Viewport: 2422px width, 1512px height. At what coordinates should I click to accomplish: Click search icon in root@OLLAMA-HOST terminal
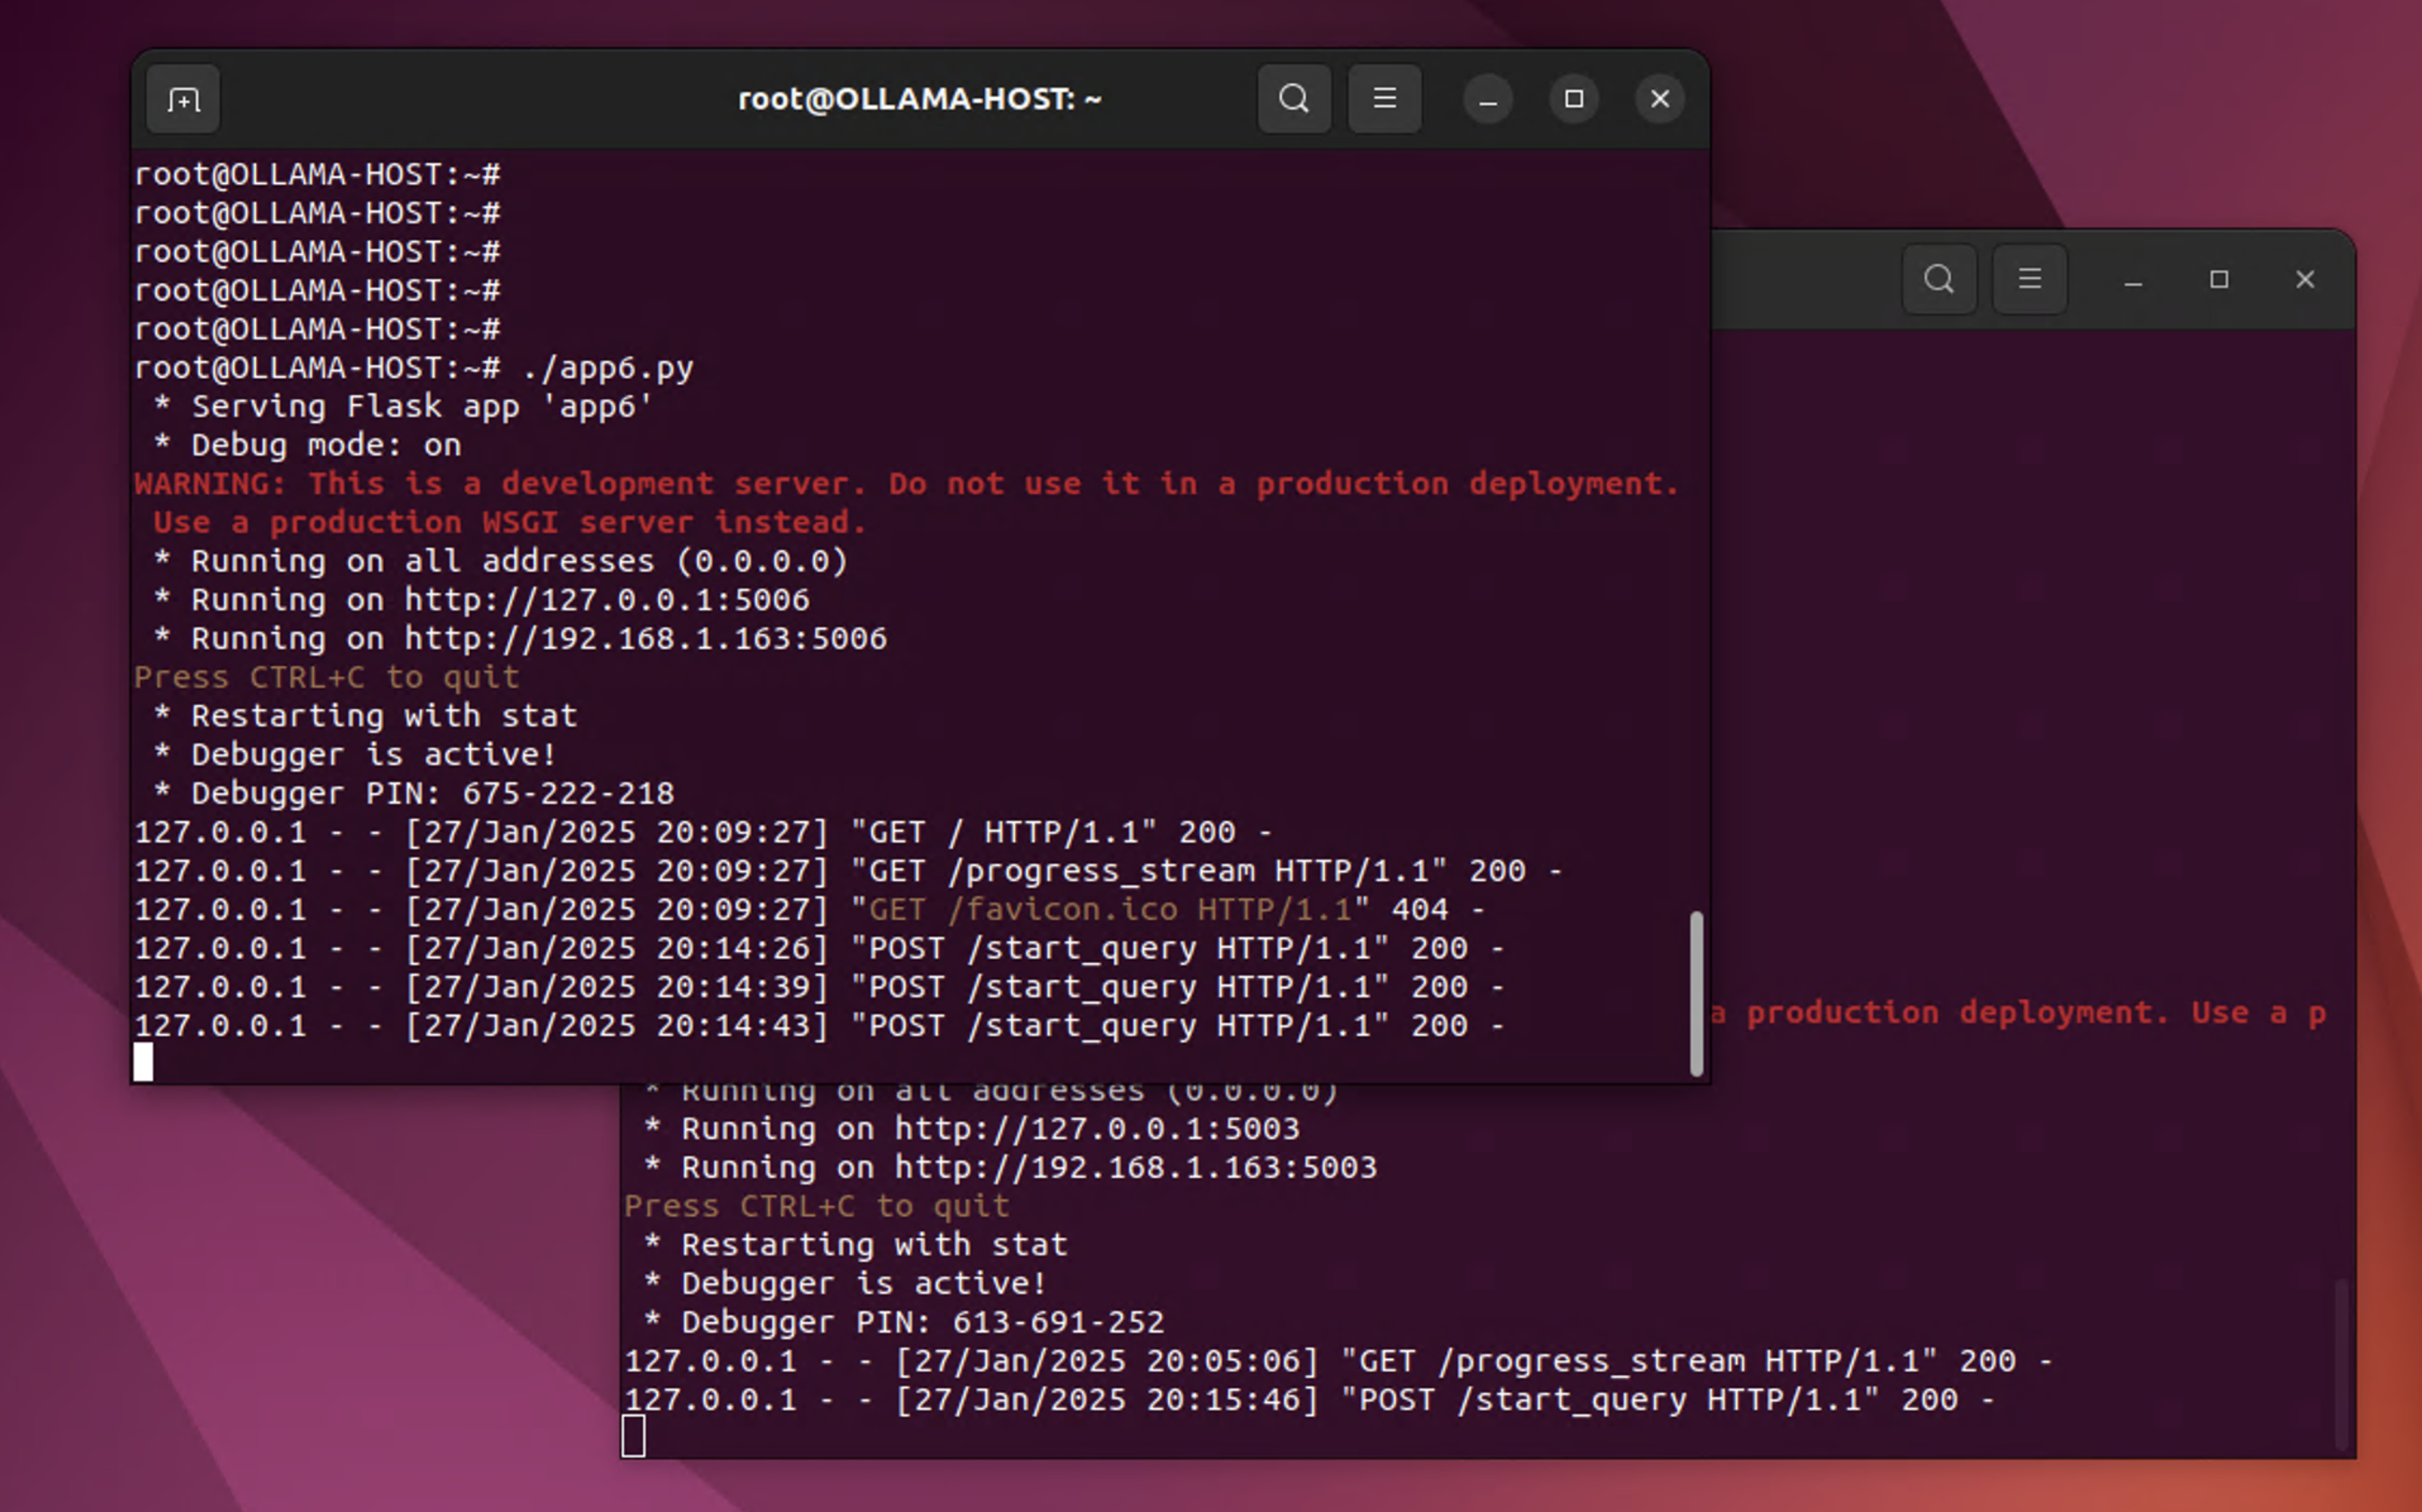[x=1294, y=99]
